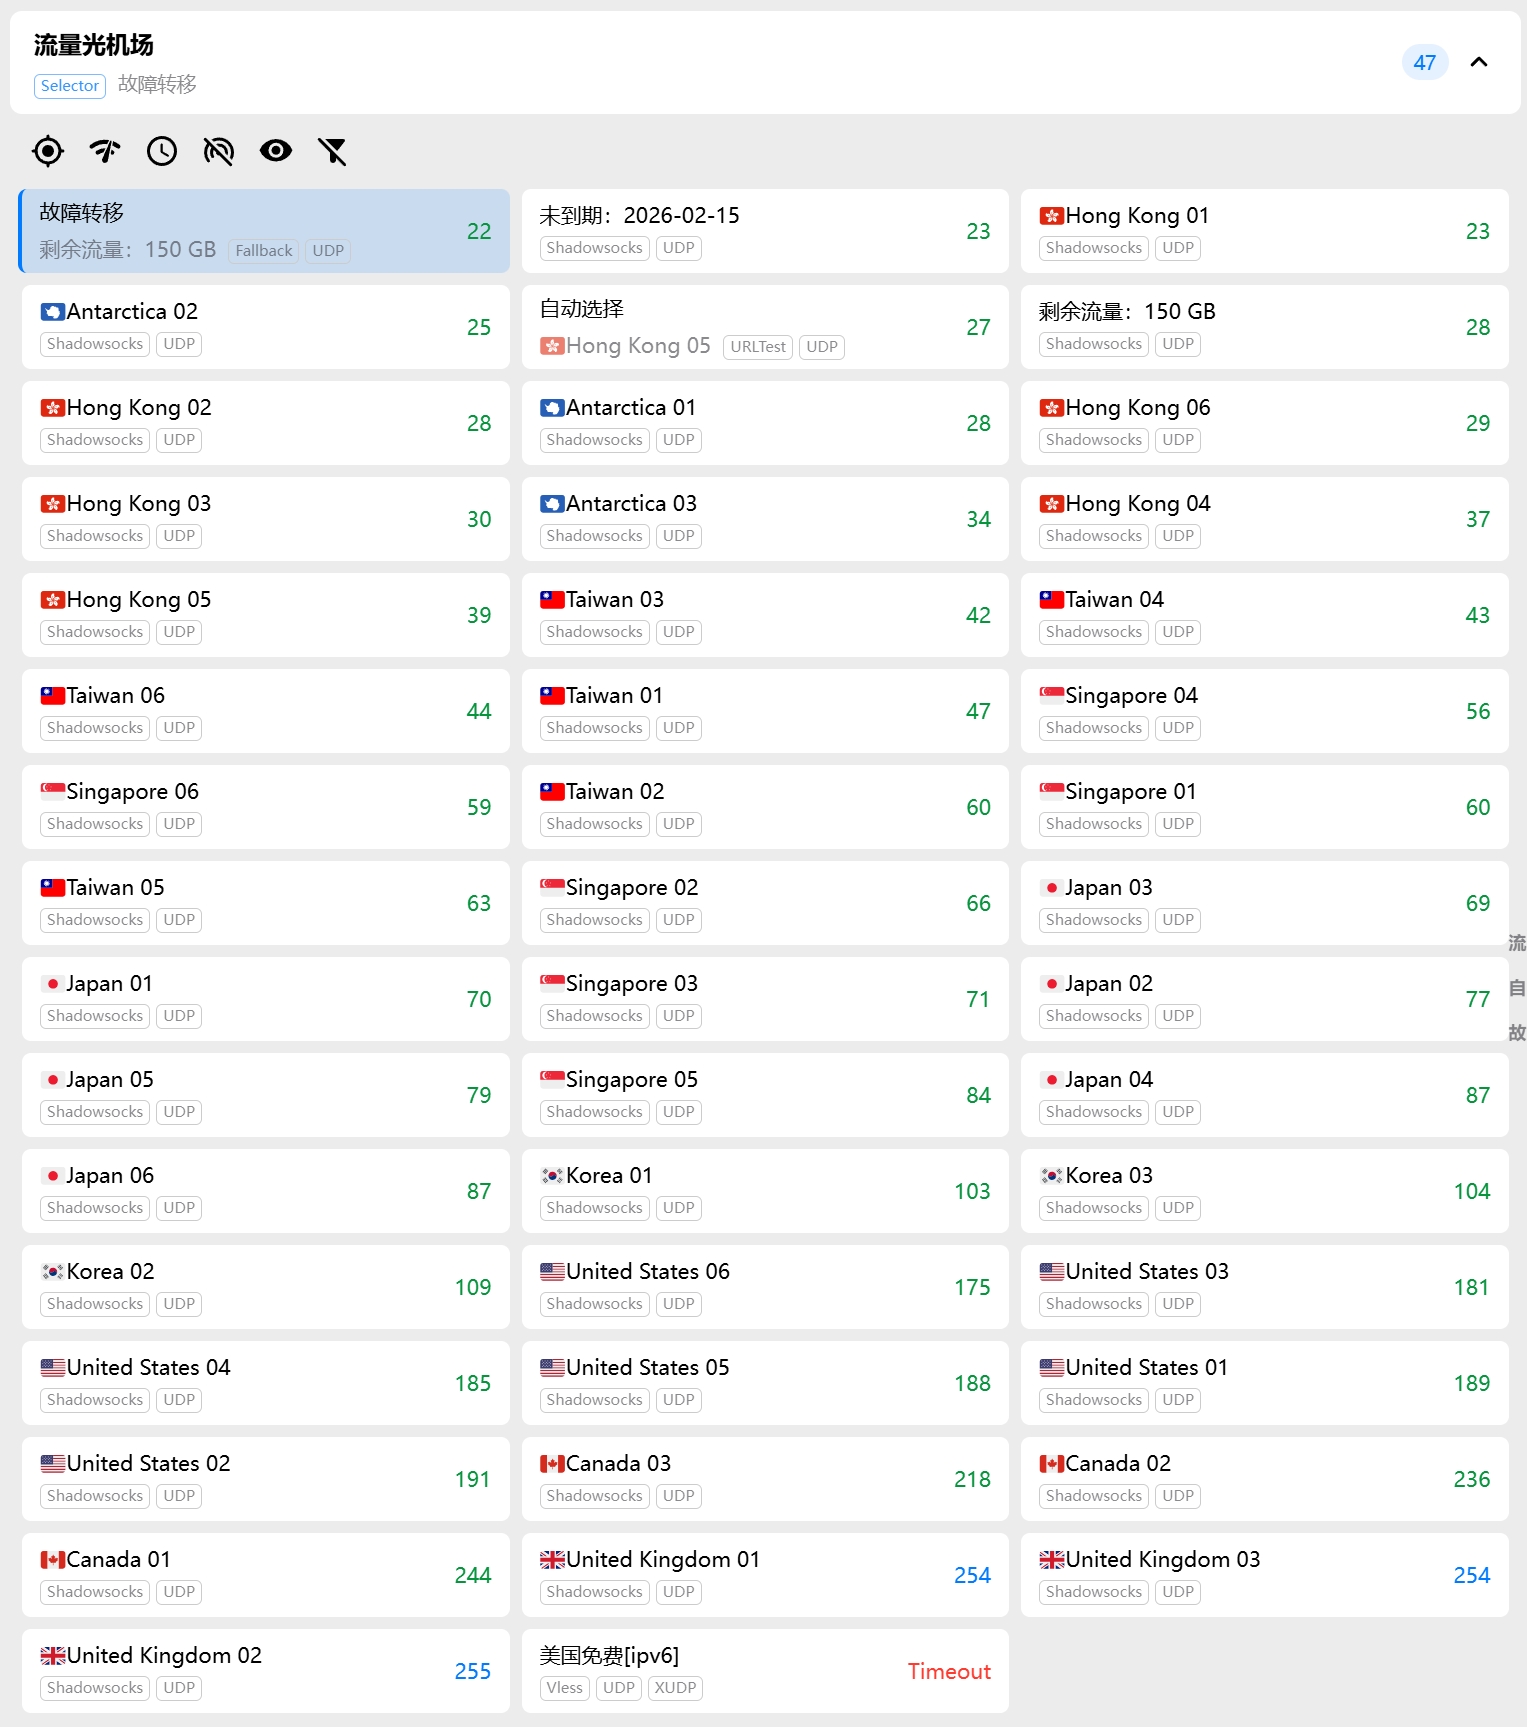Image resolution: width=1527 pixels, height=1727 pixels.
Task: Toggle the crossed-out filter icon
Action: (332, 151)
